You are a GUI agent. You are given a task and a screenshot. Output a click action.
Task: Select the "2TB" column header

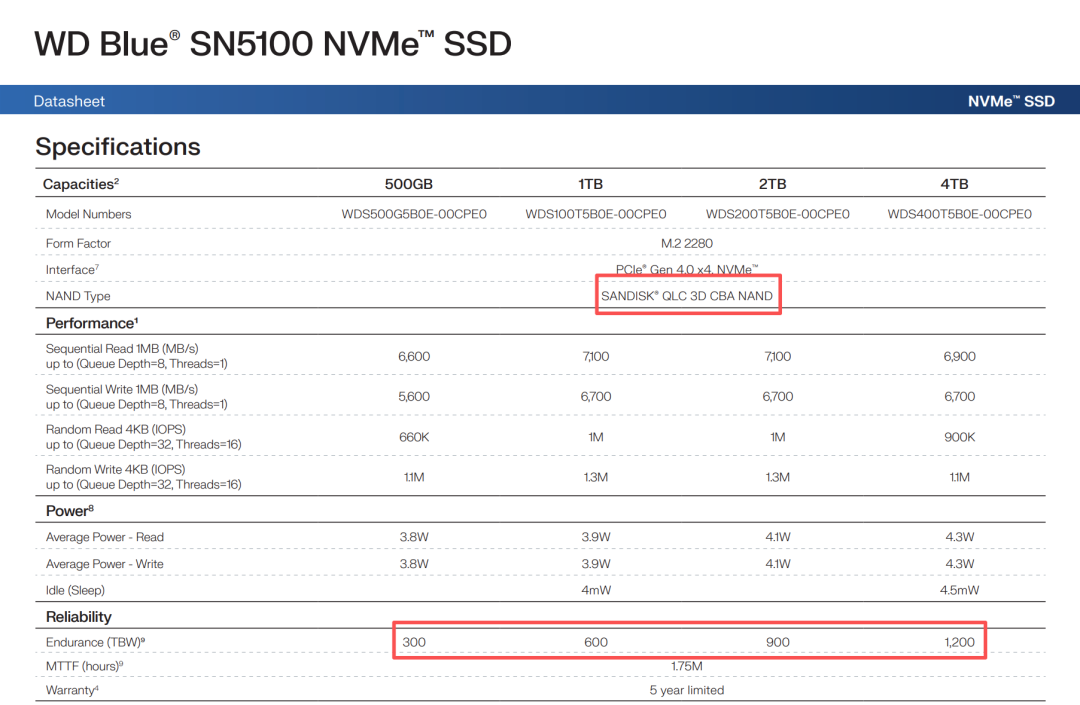point(772,184)
